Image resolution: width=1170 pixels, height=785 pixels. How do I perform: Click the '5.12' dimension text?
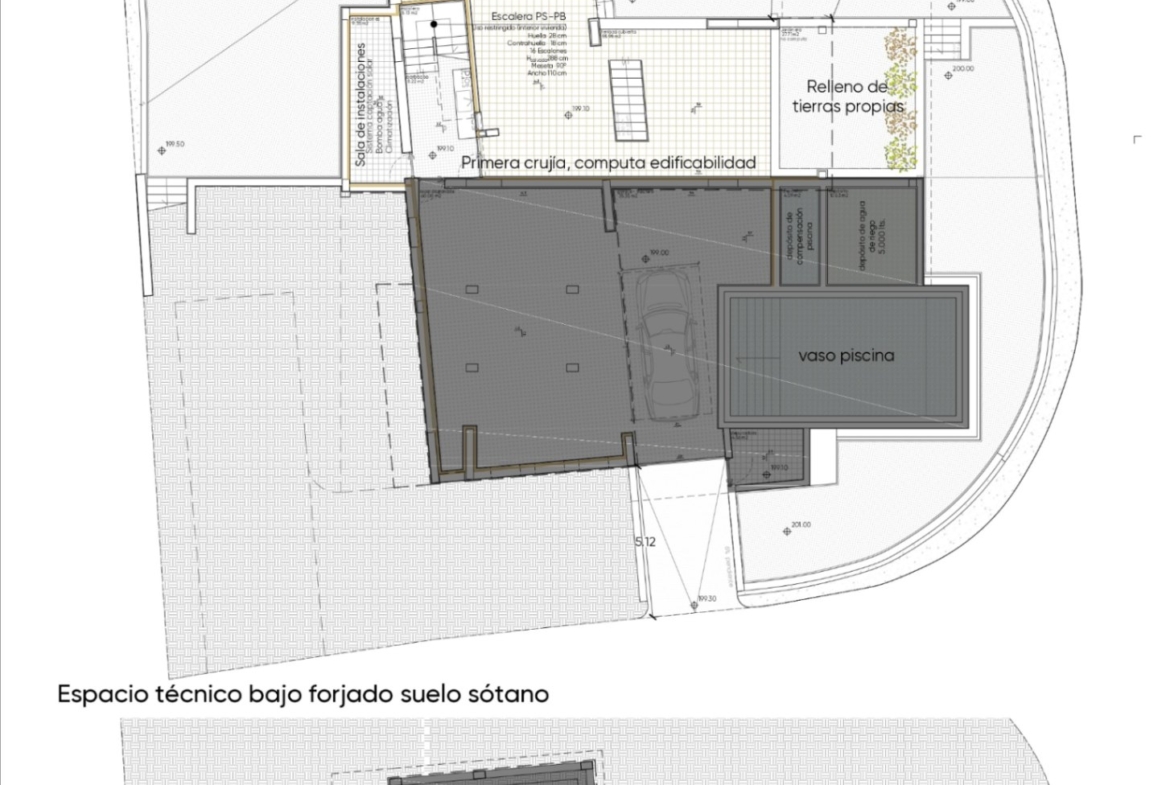coord(645,542)
